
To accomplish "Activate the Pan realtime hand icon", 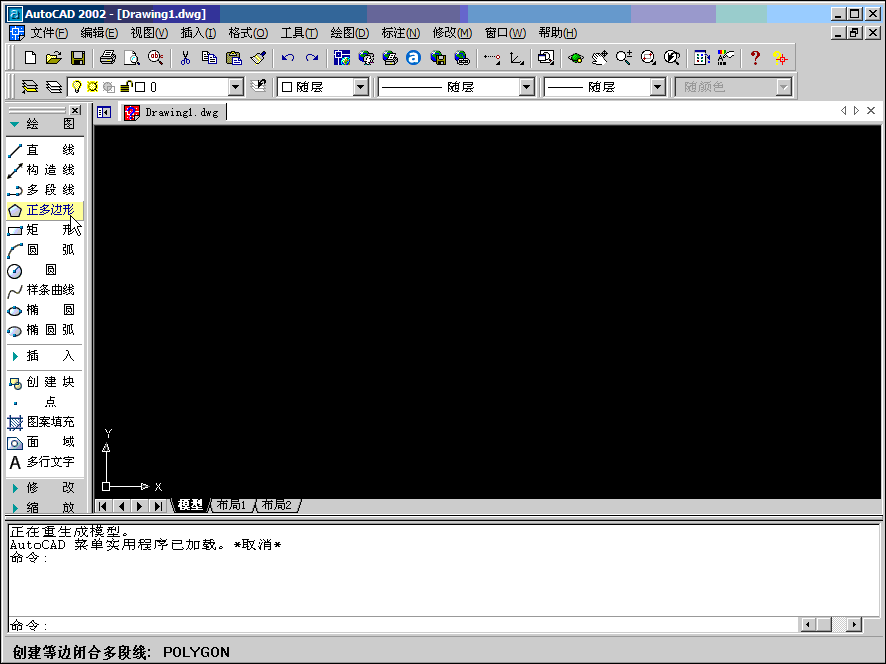I will point(599,59).
